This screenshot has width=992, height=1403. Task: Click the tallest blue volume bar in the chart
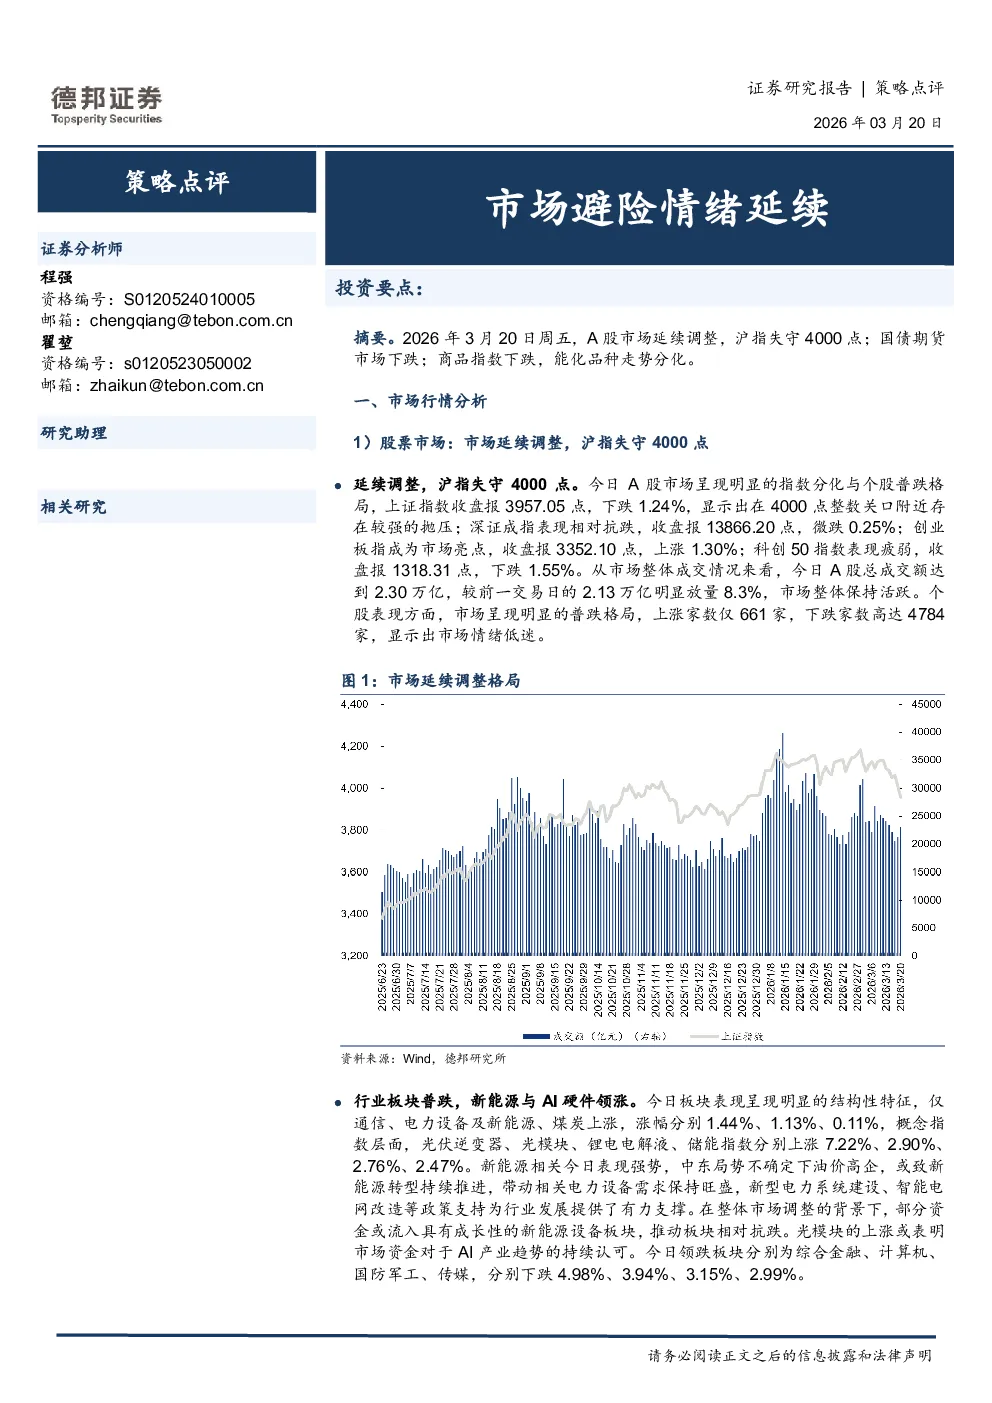pos(783,845)
